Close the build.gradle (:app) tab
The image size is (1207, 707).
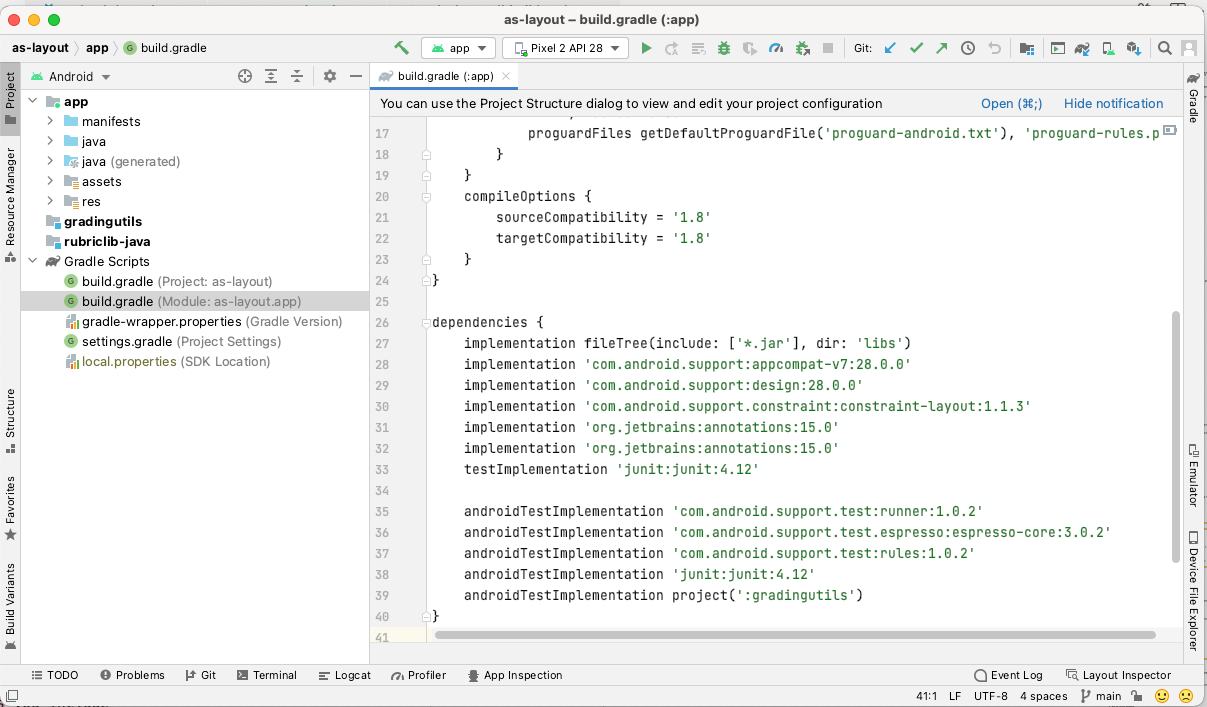(506, 76)
